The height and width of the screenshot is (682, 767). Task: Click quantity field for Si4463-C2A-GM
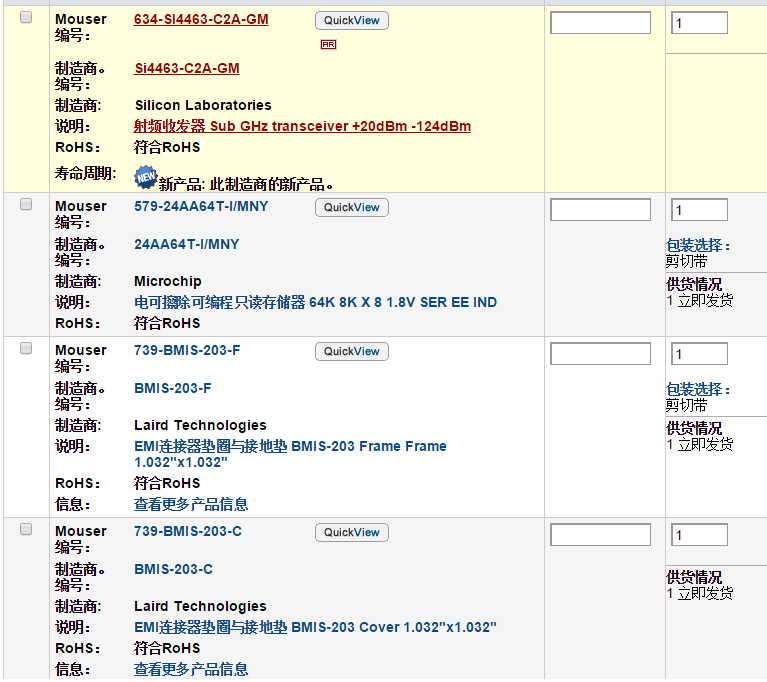(699, 23)
